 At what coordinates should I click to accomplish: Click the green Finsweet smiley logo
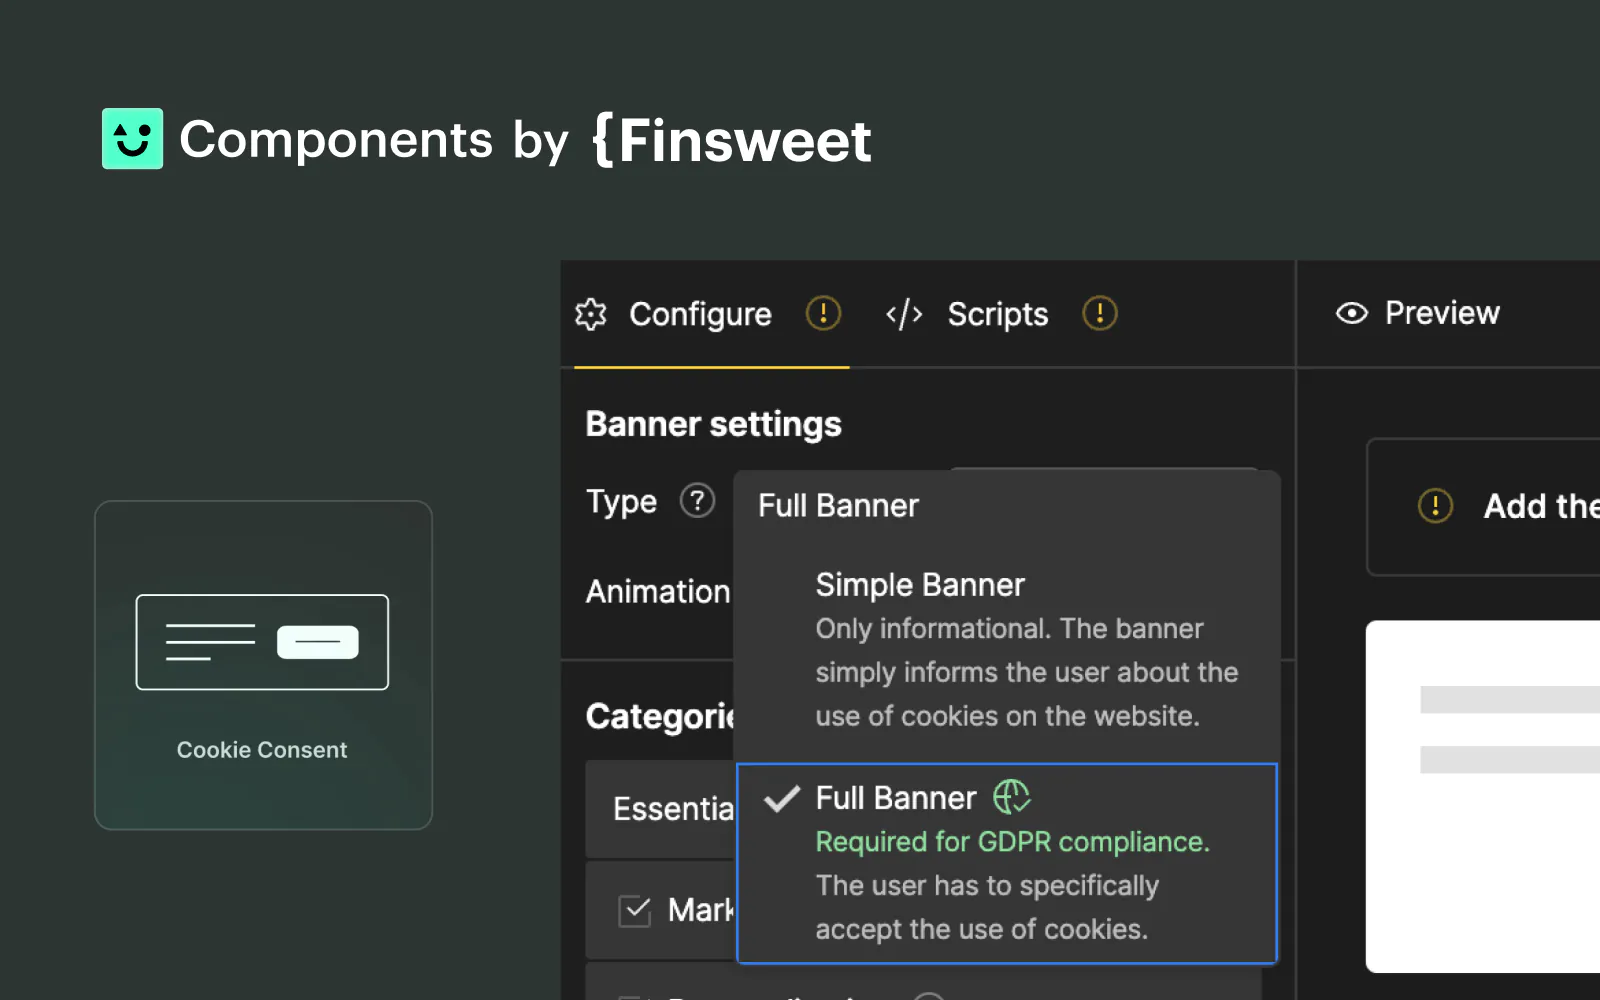point(132,139)
